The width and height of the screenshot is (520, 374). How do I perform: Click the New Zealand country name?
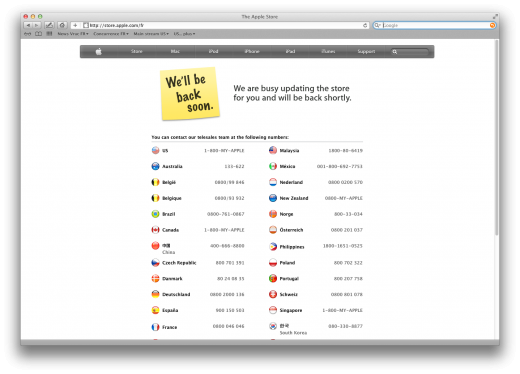[294, 198]
